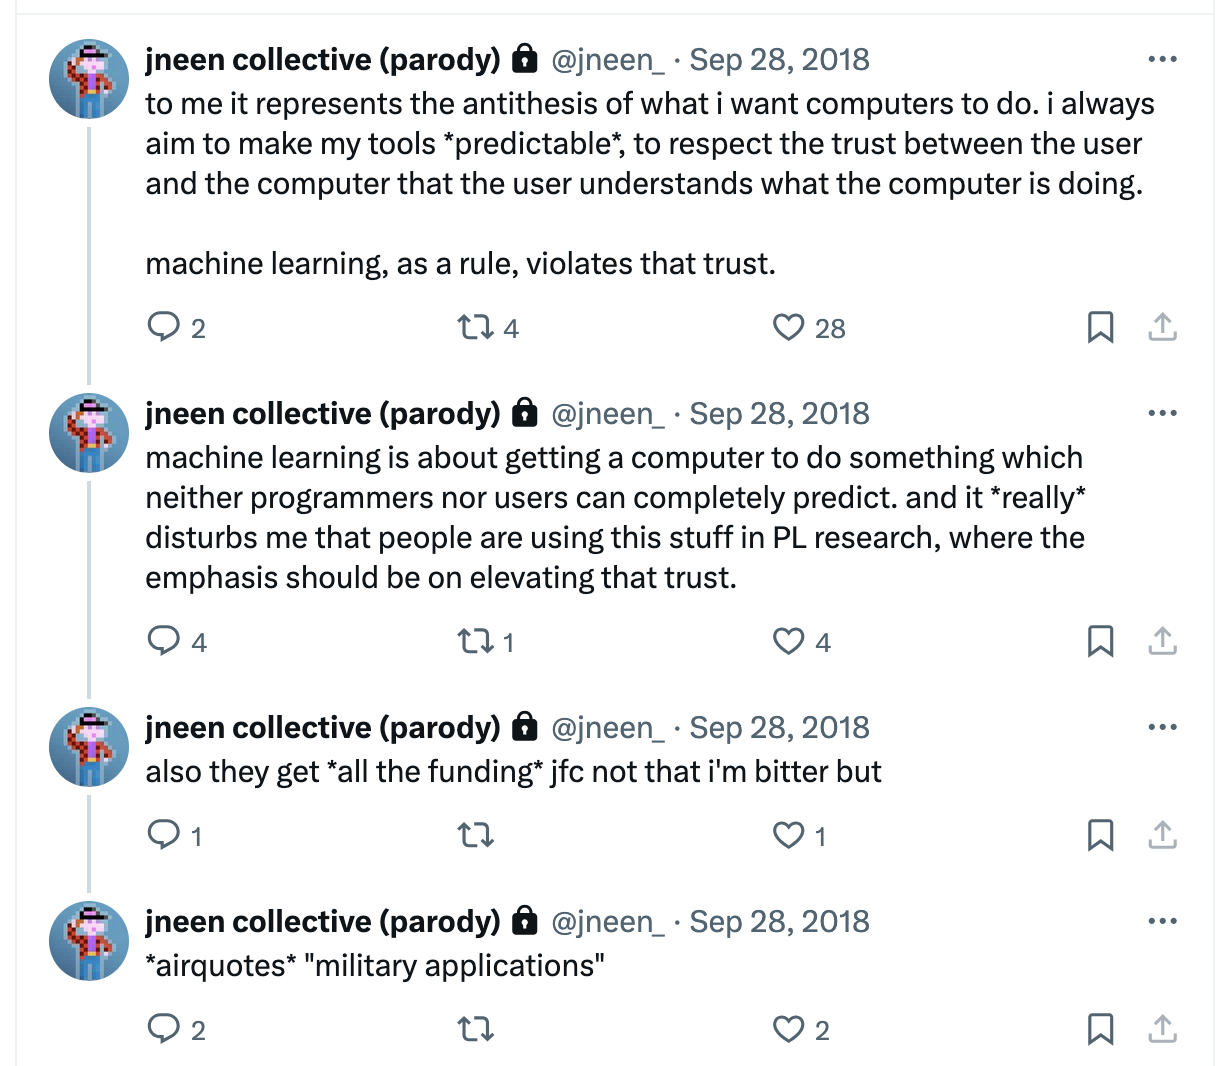Screen dimensions: 1232x1066
Task: Open more options on PL research tweet
Action: tap(1162, 414)
